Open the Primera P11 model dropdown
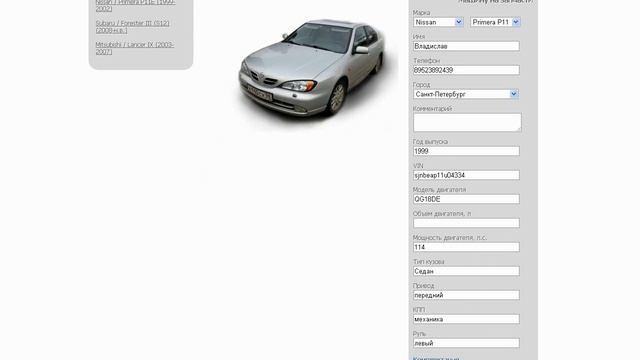This screenshot has width=640, height=360. 495,22
